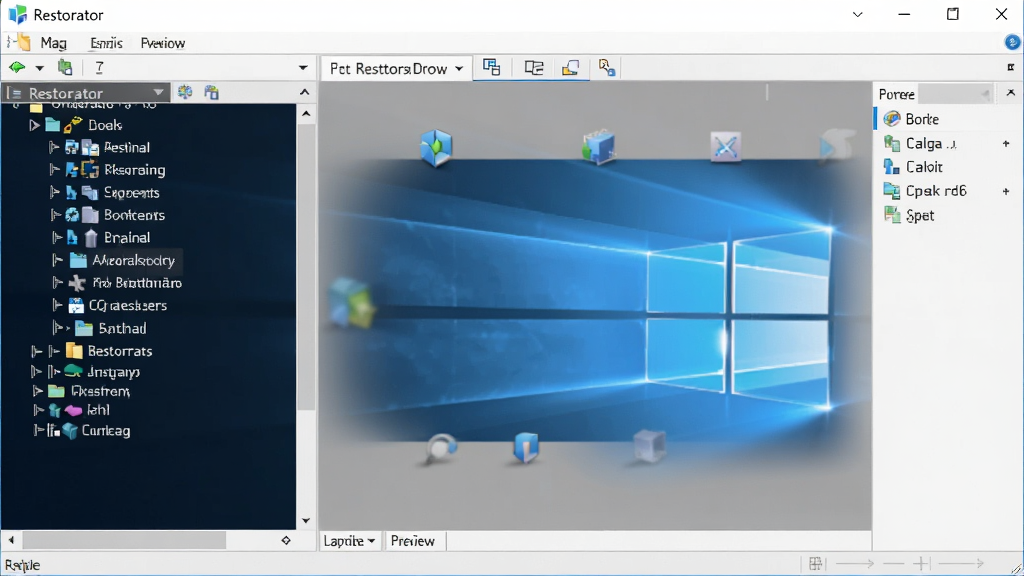This screenshot has height=576, width=1024.
Task: Expand the "Doels" tree node
Action: 35,125
